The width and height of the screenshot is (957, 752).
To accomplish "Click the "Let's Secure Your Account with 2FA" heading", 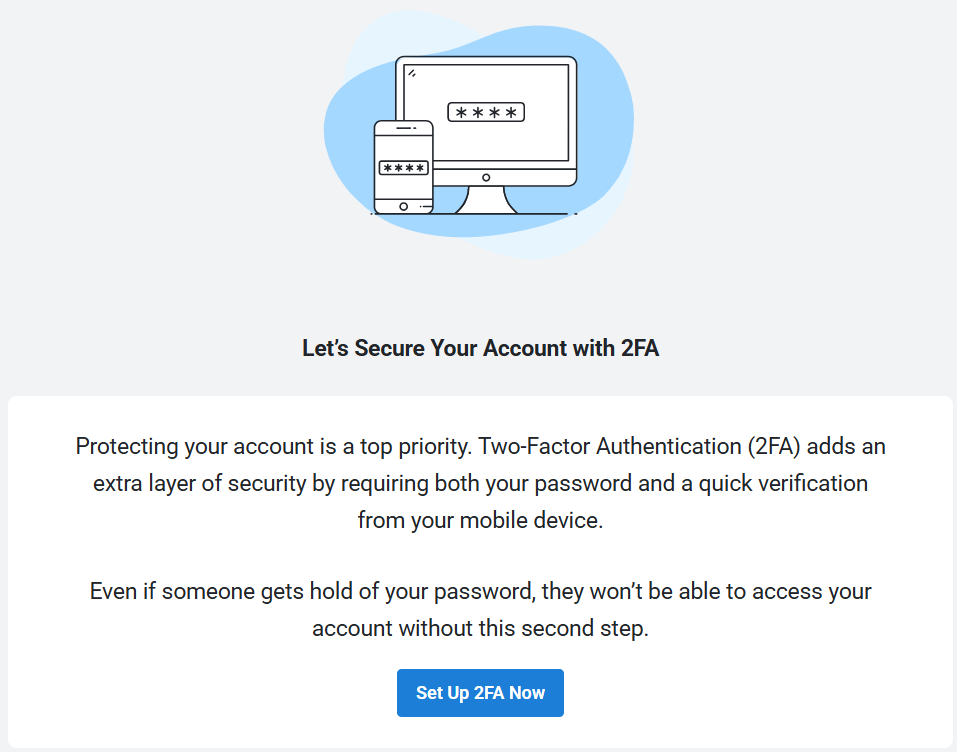I will click(480, 348).
